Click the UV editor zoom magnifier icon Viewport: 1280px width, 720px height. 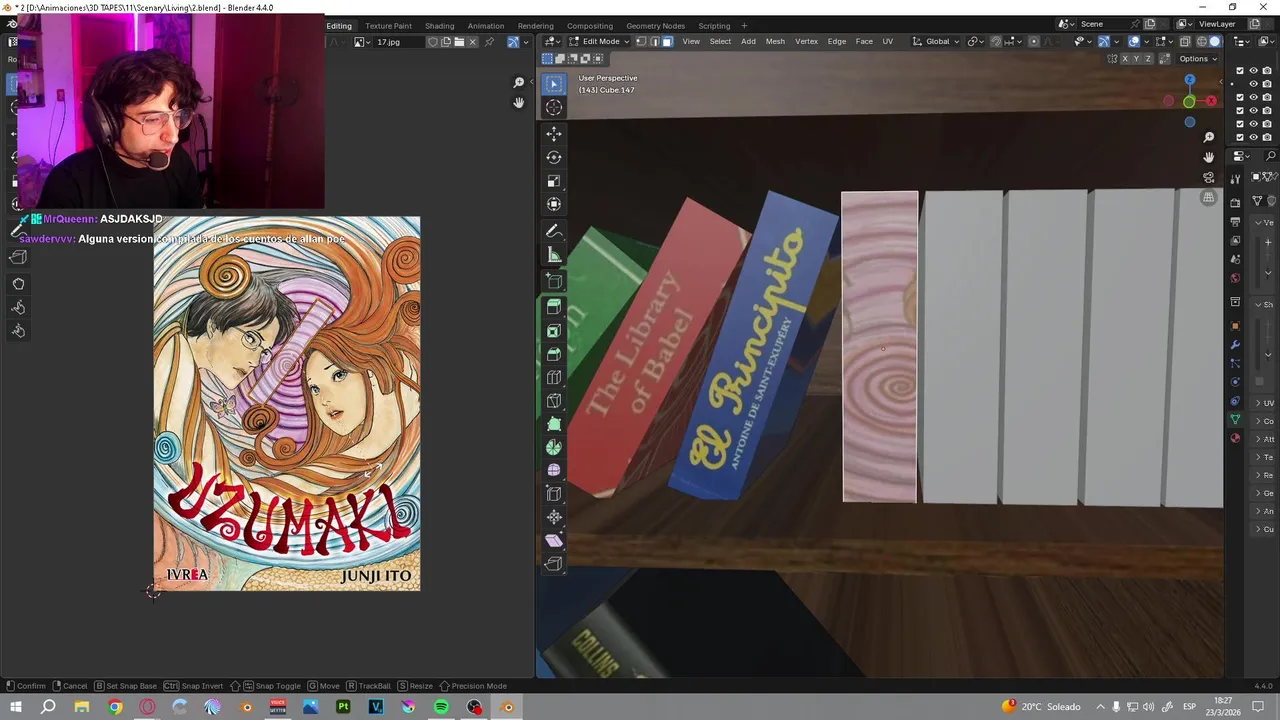point(518,83)
